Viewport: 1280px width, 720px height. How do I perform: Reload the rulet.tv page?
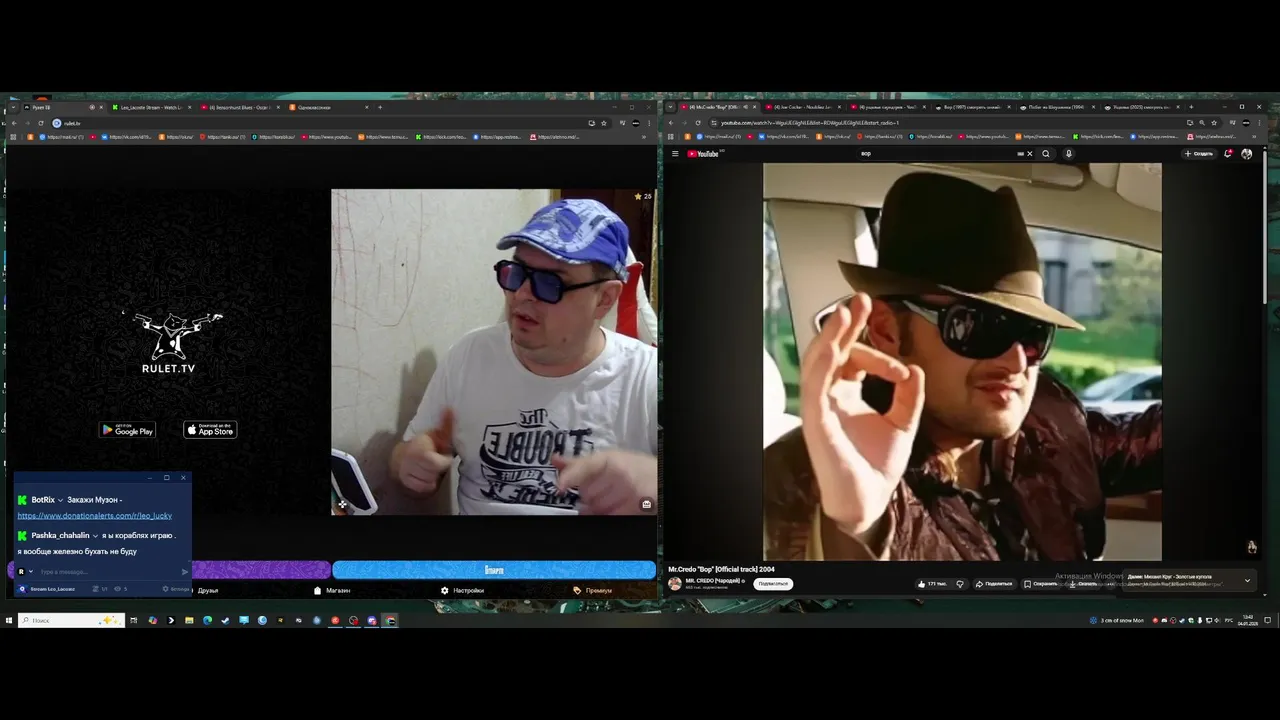41,123
